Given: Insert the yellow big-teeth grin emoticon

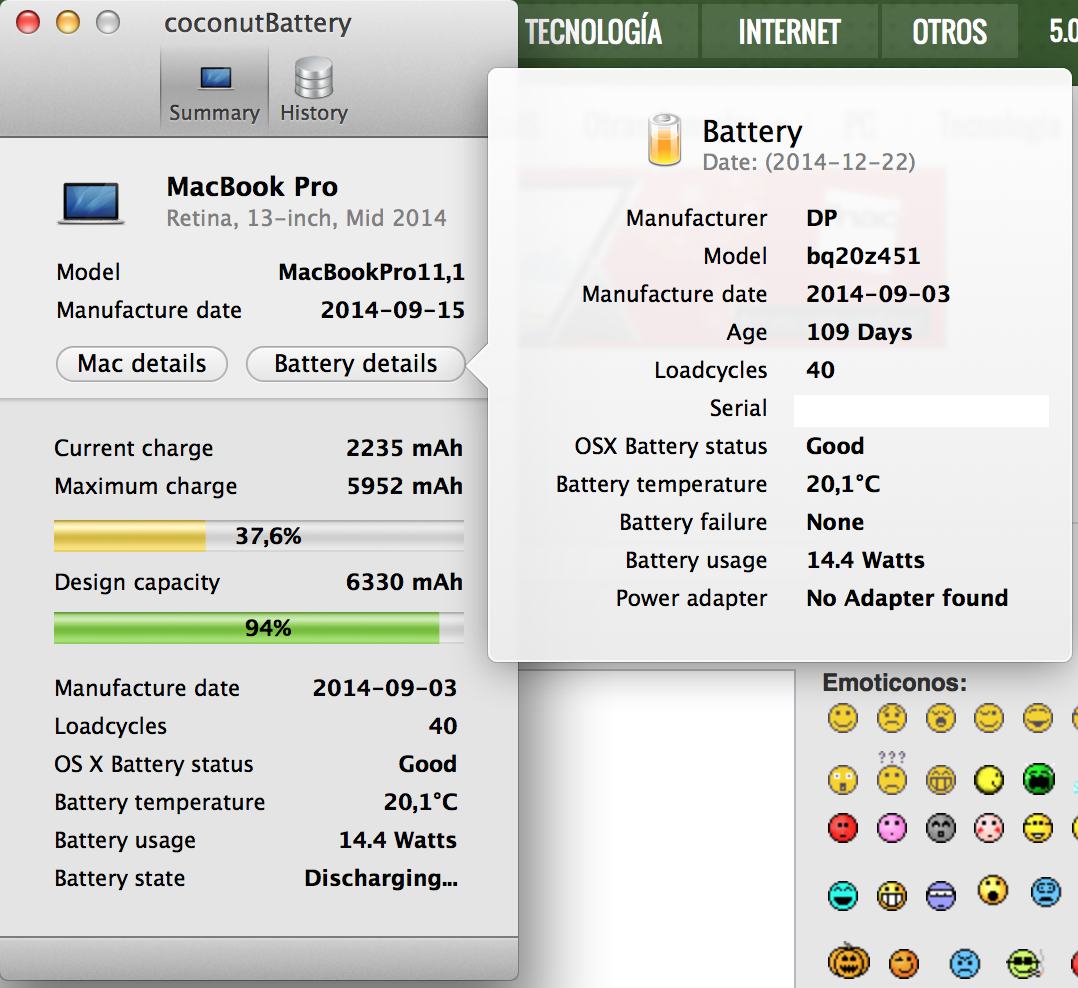Looking at the screenshot, I should tap(940, 780).
